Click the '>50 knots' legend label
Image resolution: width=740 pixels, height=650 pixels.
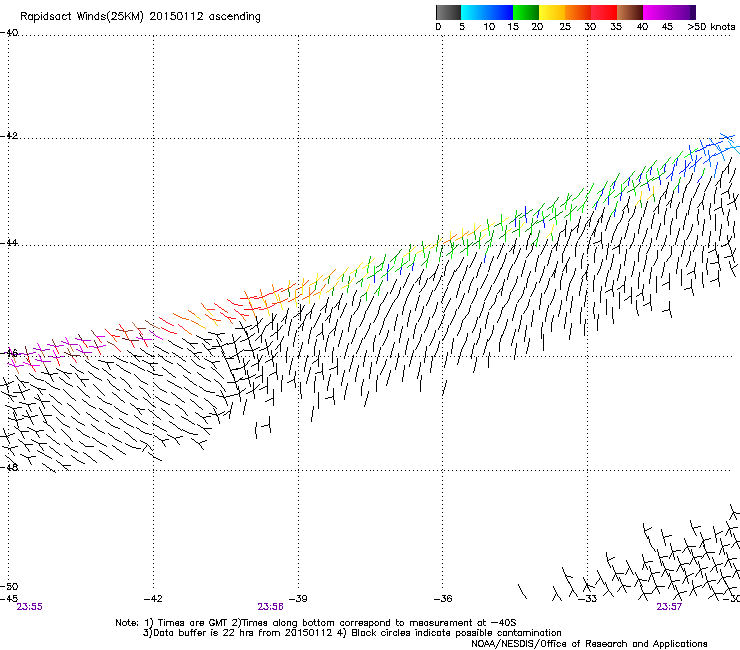point(711,26)
